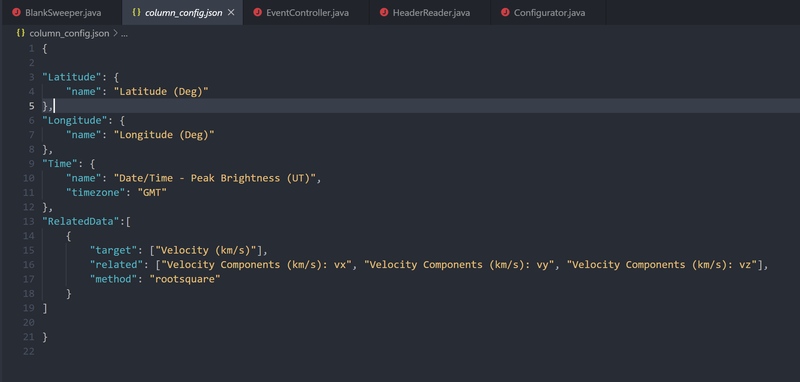800x382 pixels.
Task: Click the "name" key on line 4
Action: (84, 91)
